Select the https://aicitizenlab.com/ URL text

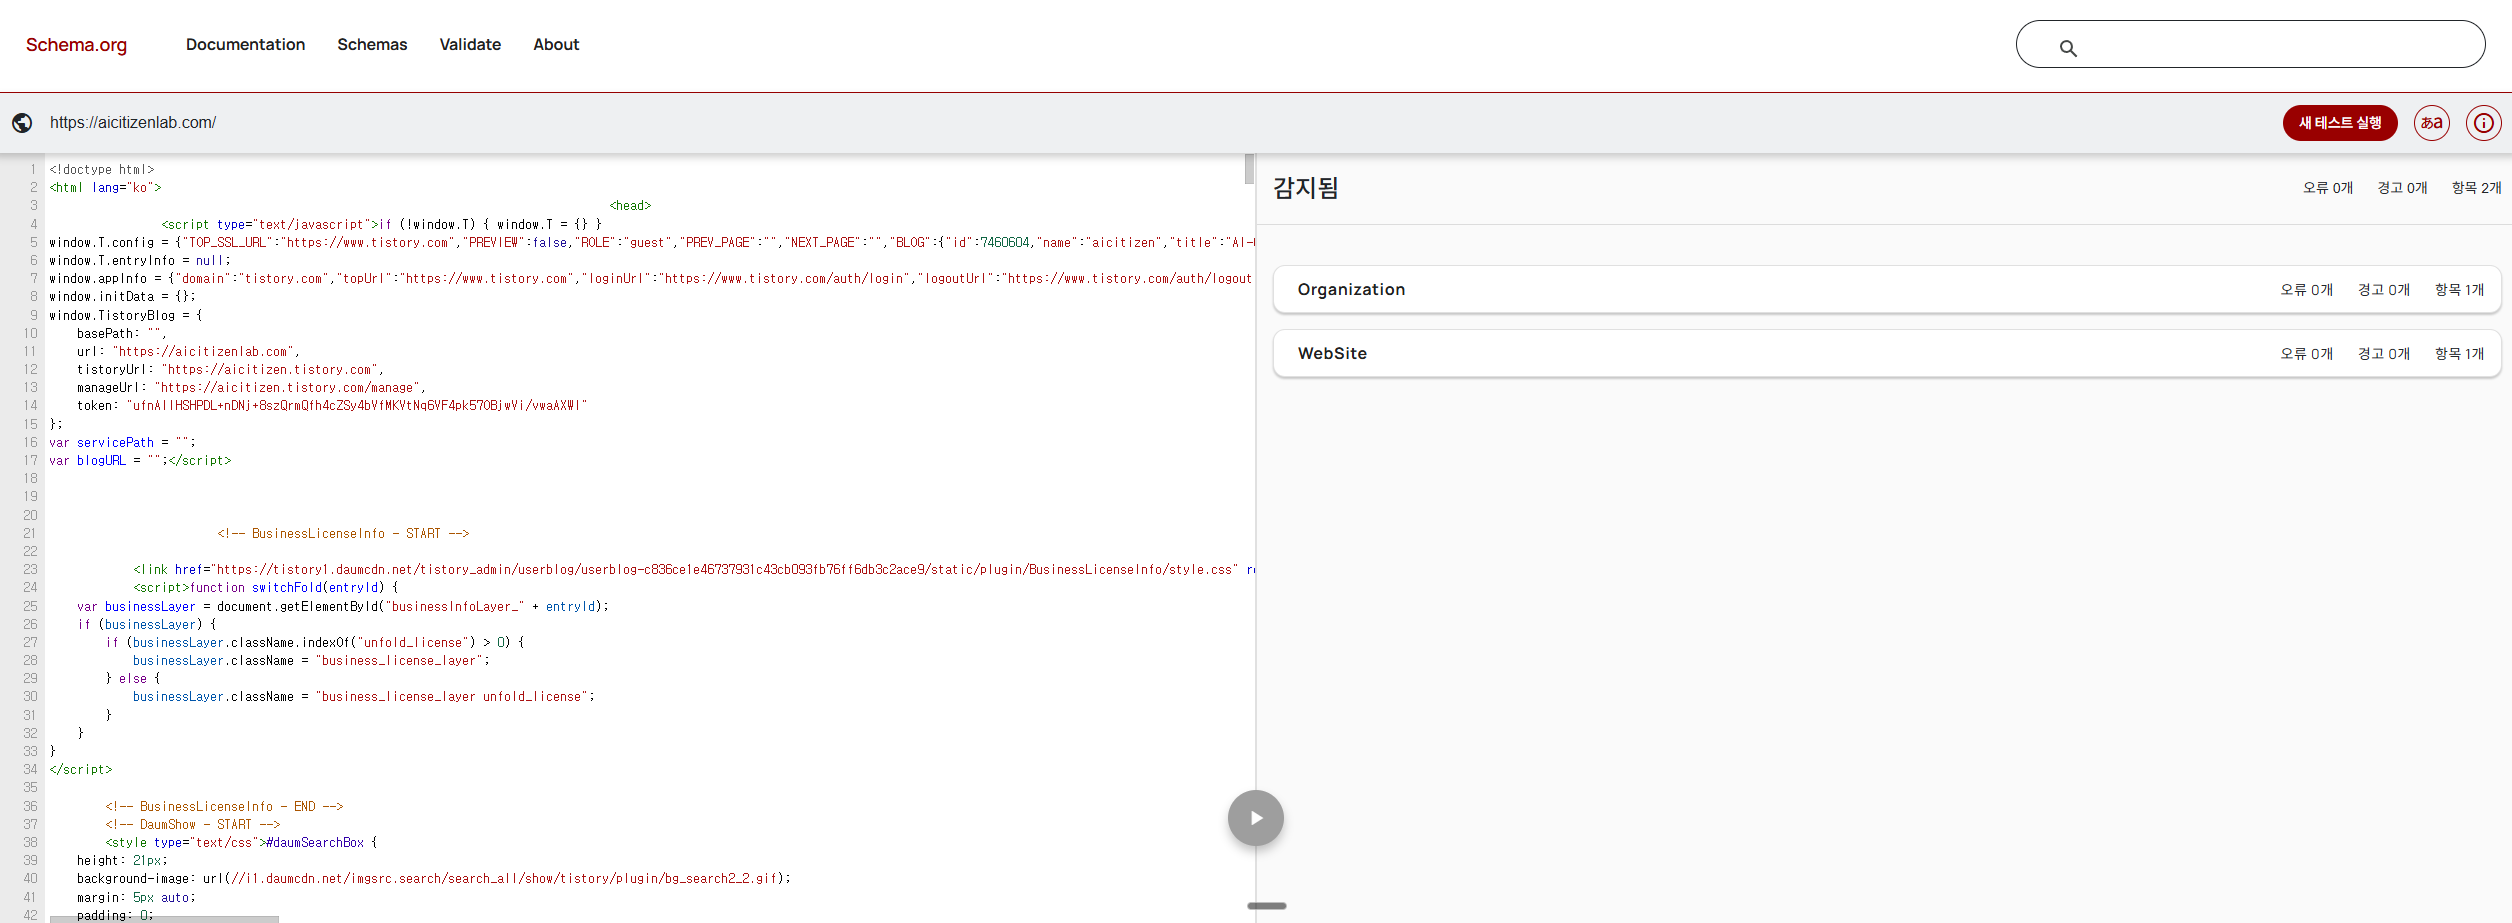tap(133, 123)
